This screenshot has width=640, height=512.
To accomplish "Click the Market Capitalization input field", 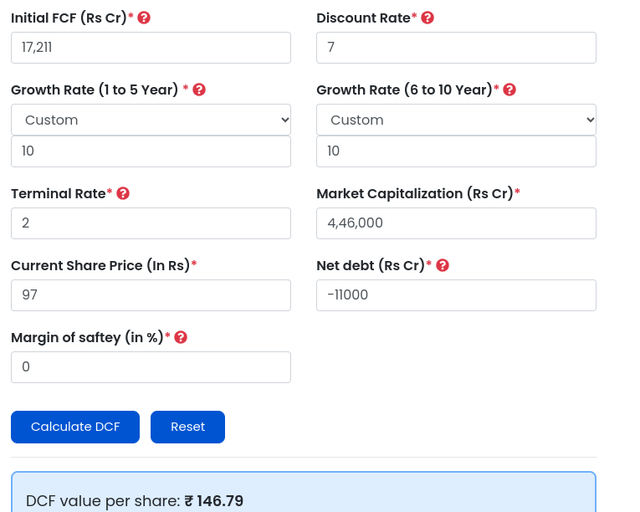I will pyautogui.click(x=456, y=223).
